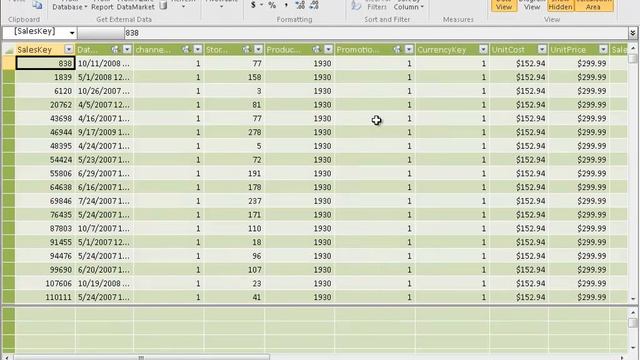Click the relationship icon in channelKey header
Screen dimensions: 640x360
[x=186, y=49]
